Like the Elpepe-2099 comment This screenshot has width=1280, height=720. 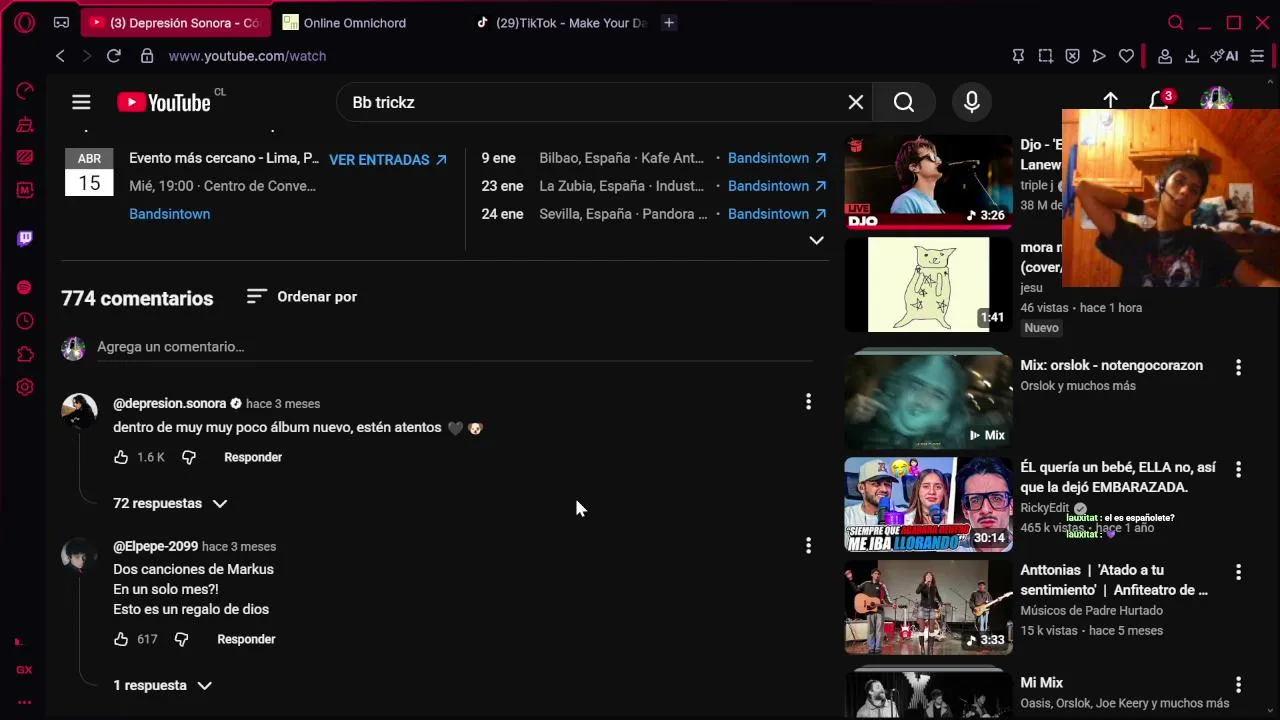(x=121, y=639)
